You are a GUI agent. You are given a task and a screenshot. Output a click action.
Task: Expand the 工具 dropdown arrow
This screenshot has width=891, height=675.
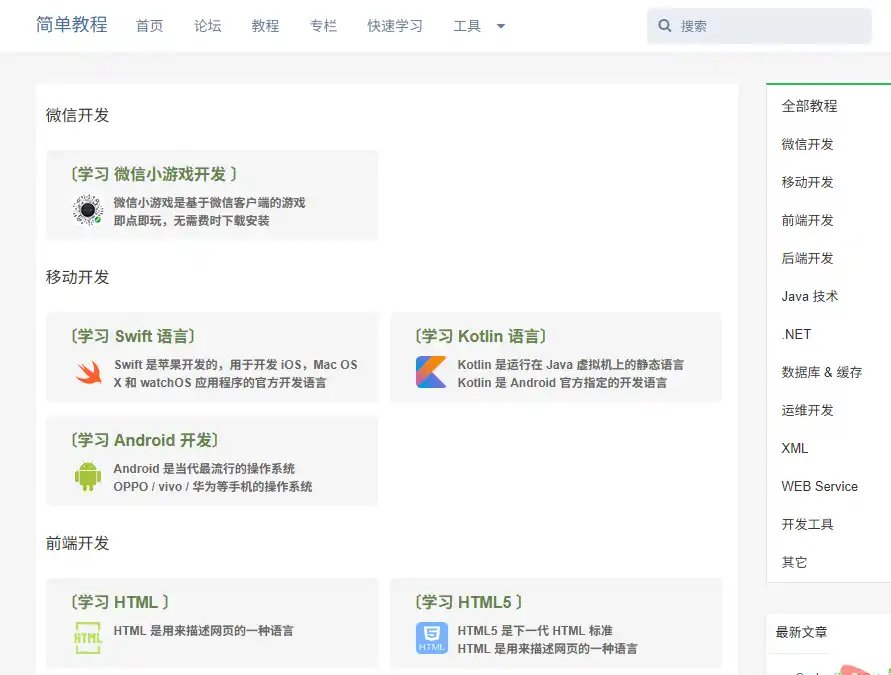point(501,26)
